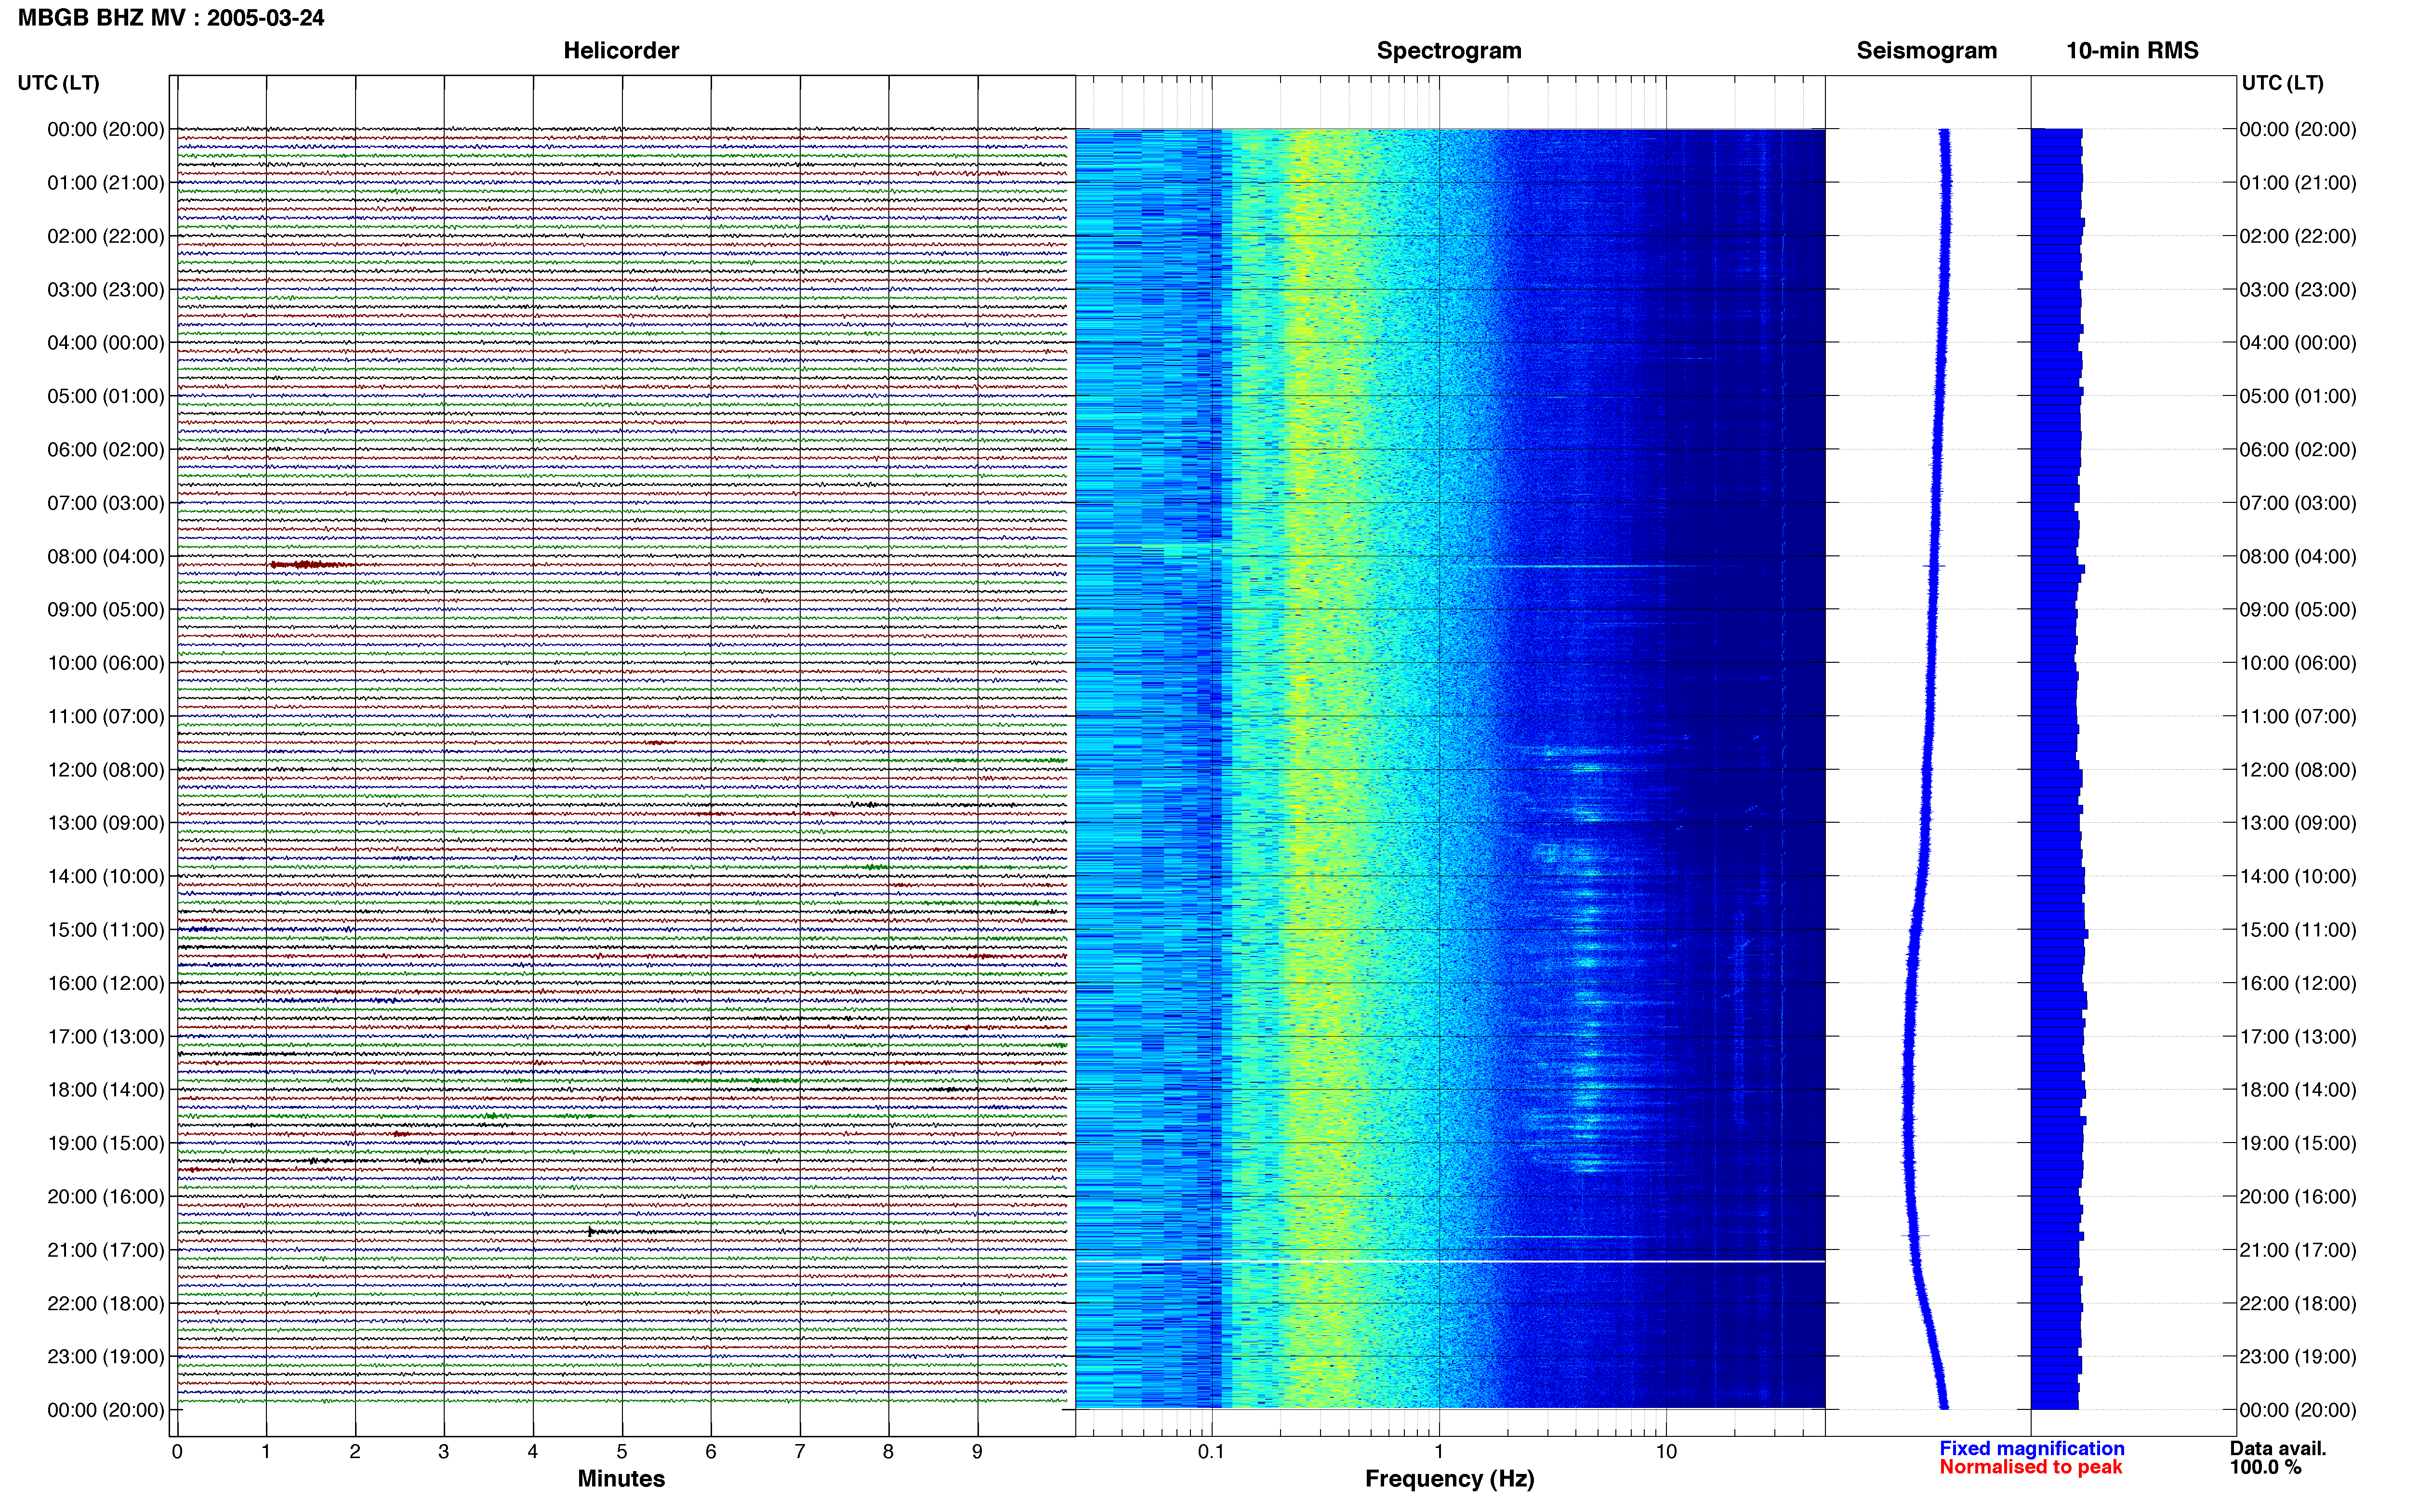Click the 02:00 (22:00) label beside the RMS panel

(2298, 236)
